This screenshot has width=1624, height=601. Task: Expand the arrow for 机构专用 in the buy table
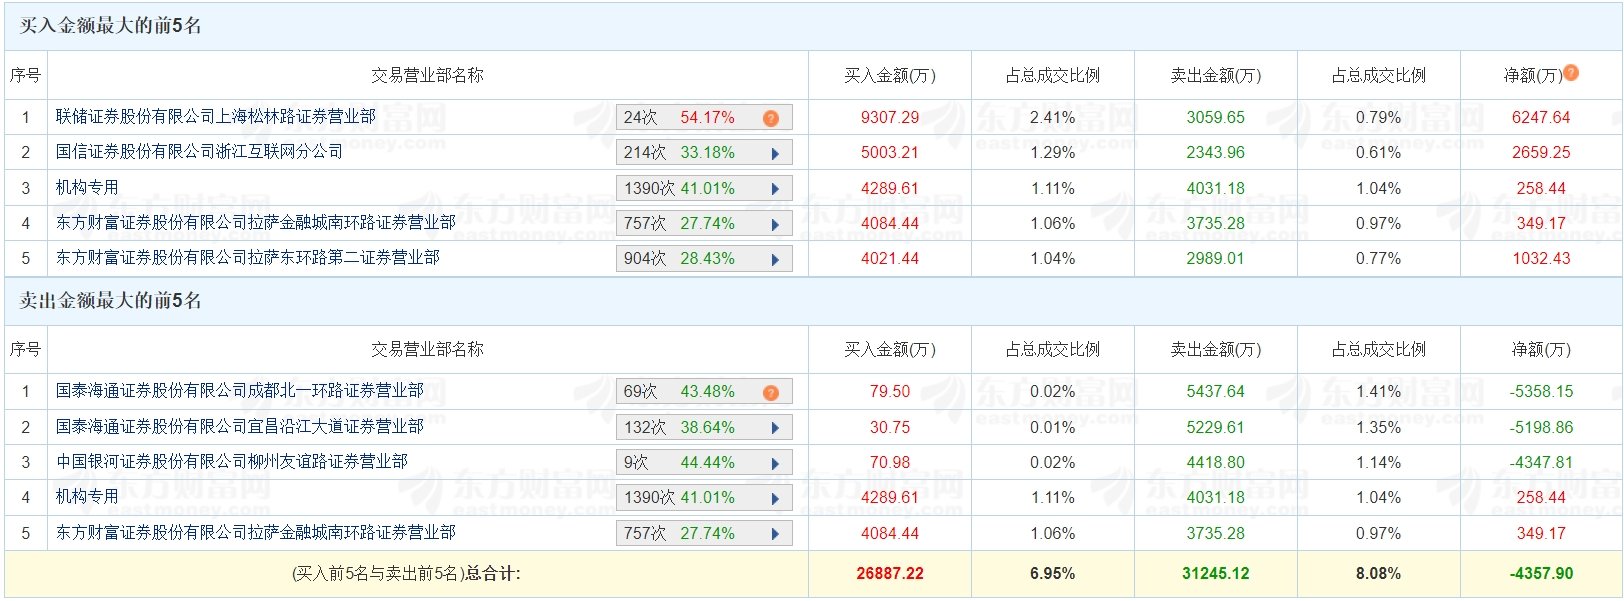pos(775,189)
